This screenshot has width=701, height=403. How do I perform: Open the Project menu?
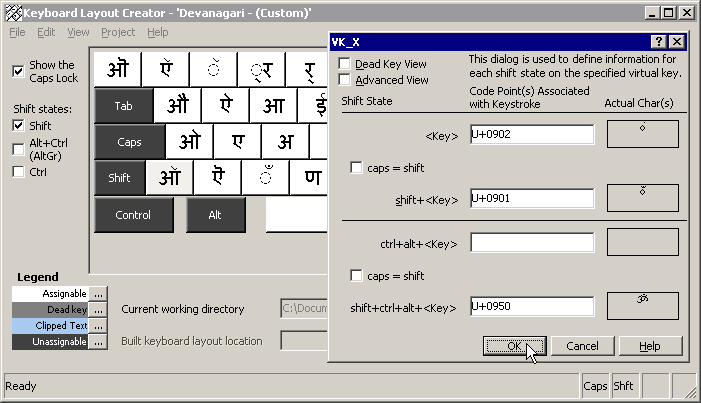[117, 32]
